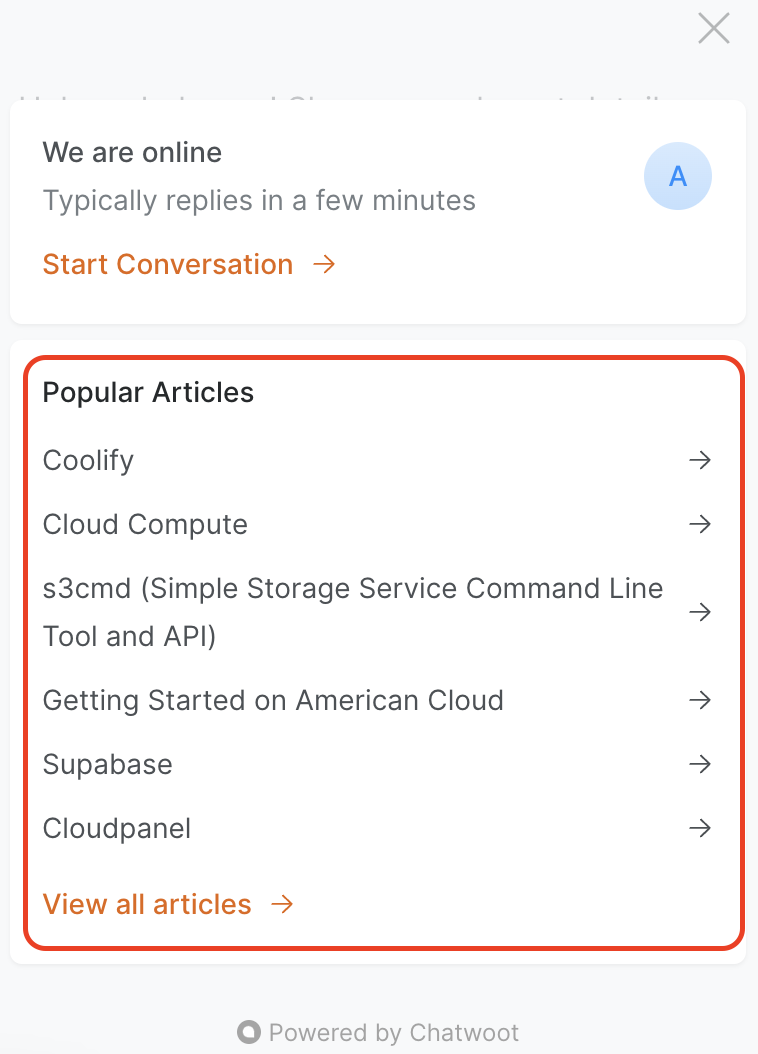Open the Cloudpanel article
This screenshot has width=758, height=1054.
click(117, 828)
